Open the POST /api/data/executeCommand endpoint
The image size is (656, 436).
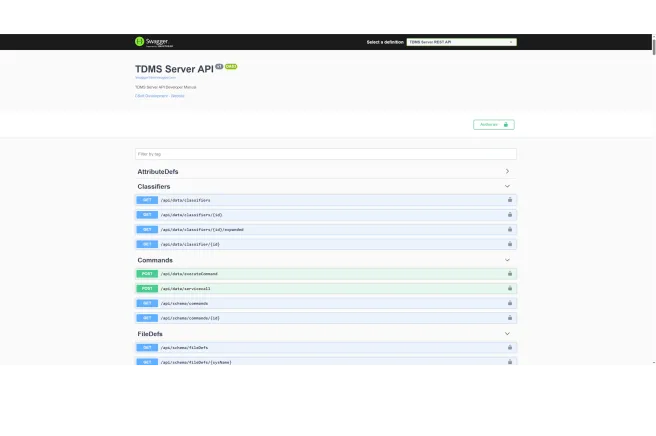click(325, 274)
